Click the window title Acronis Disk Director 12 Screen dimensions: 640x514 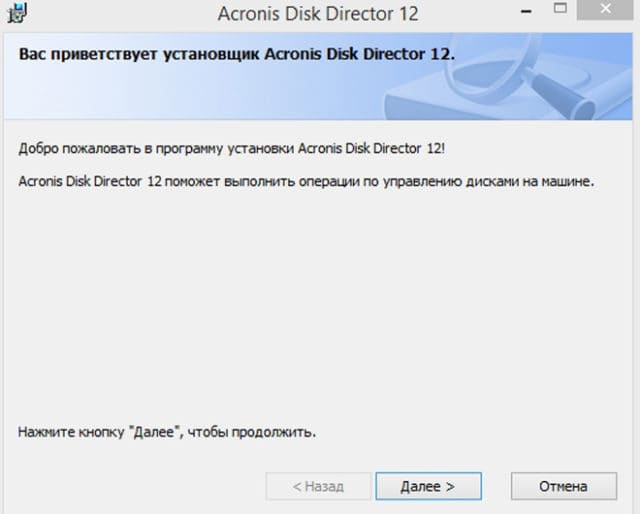(318, 14)
